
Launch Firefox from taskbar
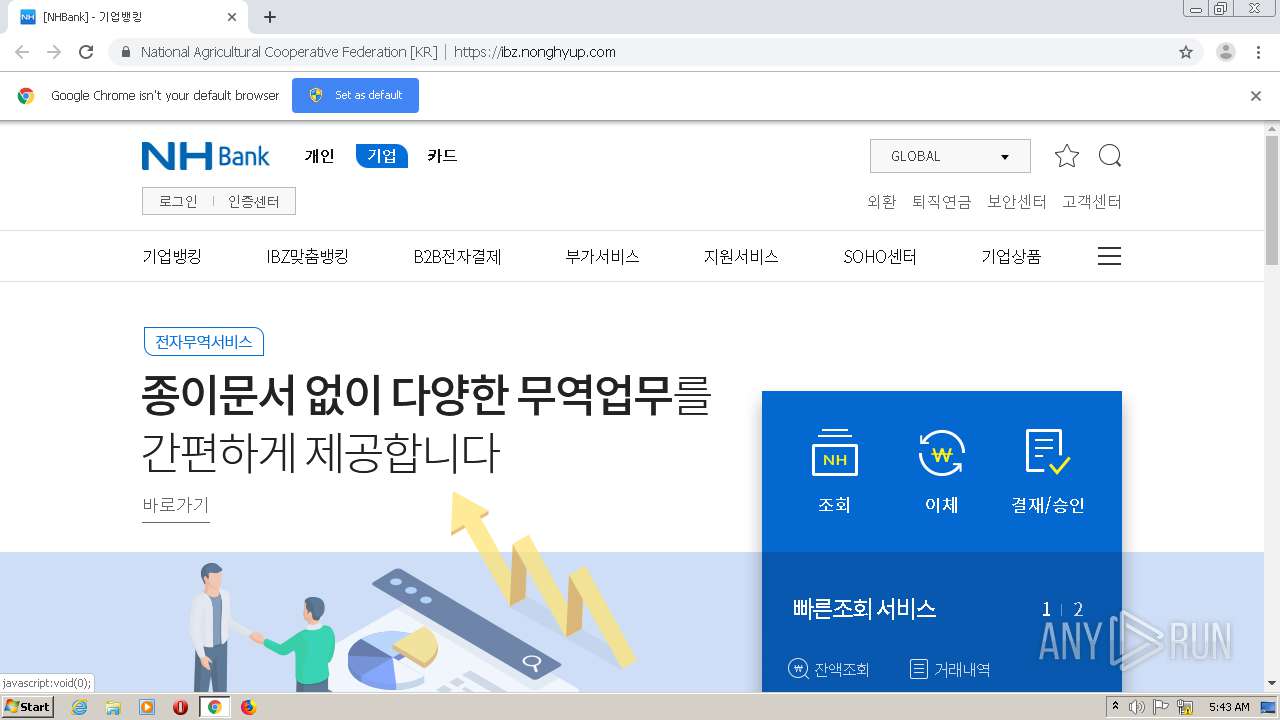248,707
